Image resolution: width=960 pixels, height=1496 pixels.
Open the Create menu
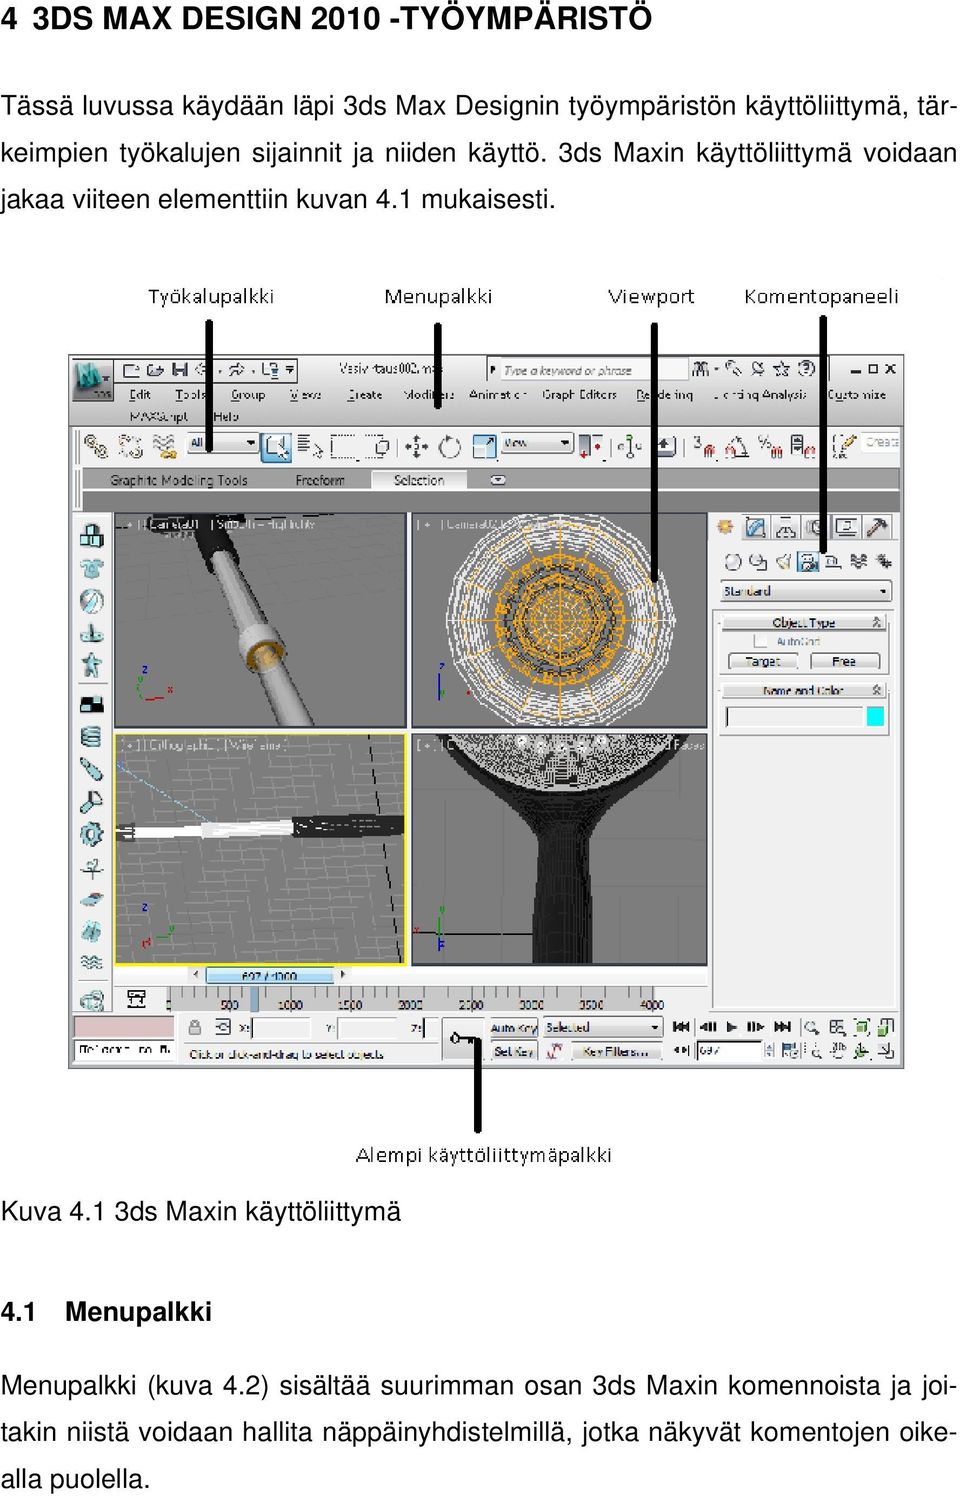point(365,395)
